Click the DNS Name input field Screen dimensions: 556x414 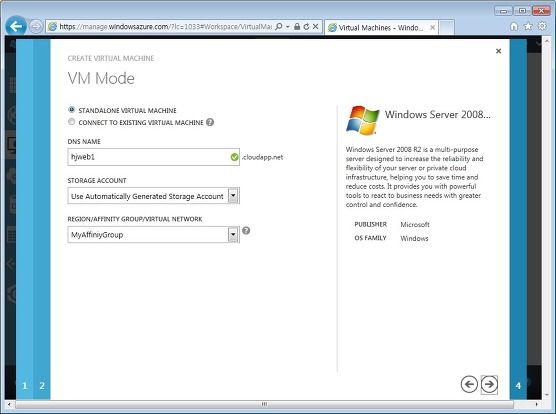point(154,157)
